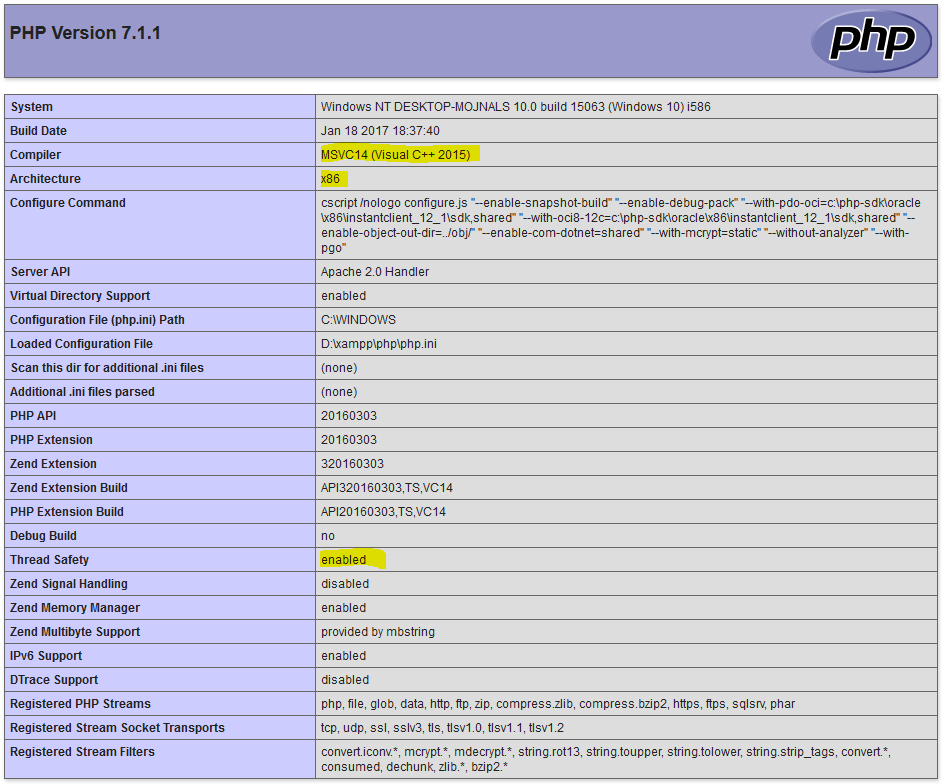Click the 'DTrace Support' label
Screen dimensions: 943x784
[x=54, y=681]
